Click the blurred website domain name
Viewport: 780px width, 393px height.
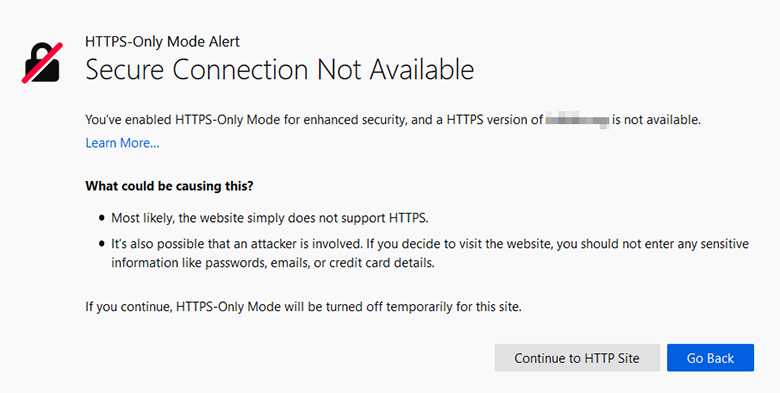coord(577,120)
